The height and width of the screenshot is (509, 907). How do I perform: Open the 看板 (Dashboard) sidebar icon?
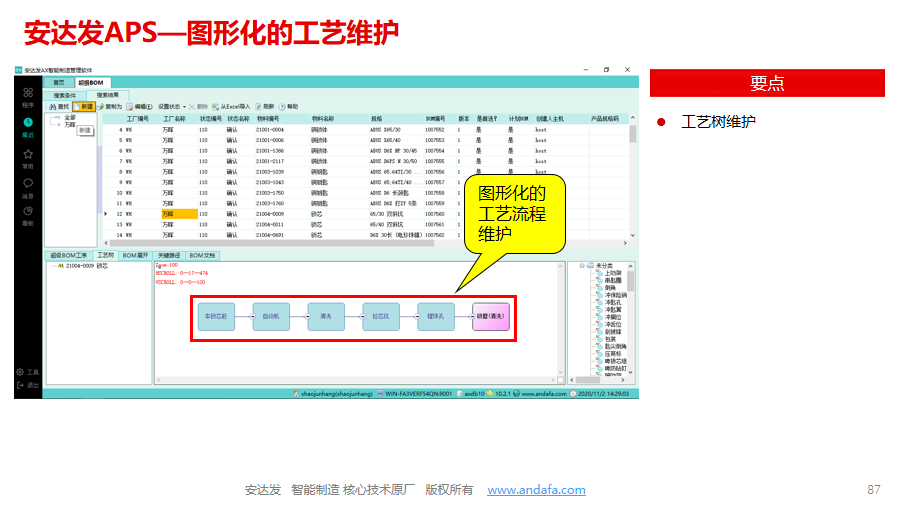tap(28, 214)
